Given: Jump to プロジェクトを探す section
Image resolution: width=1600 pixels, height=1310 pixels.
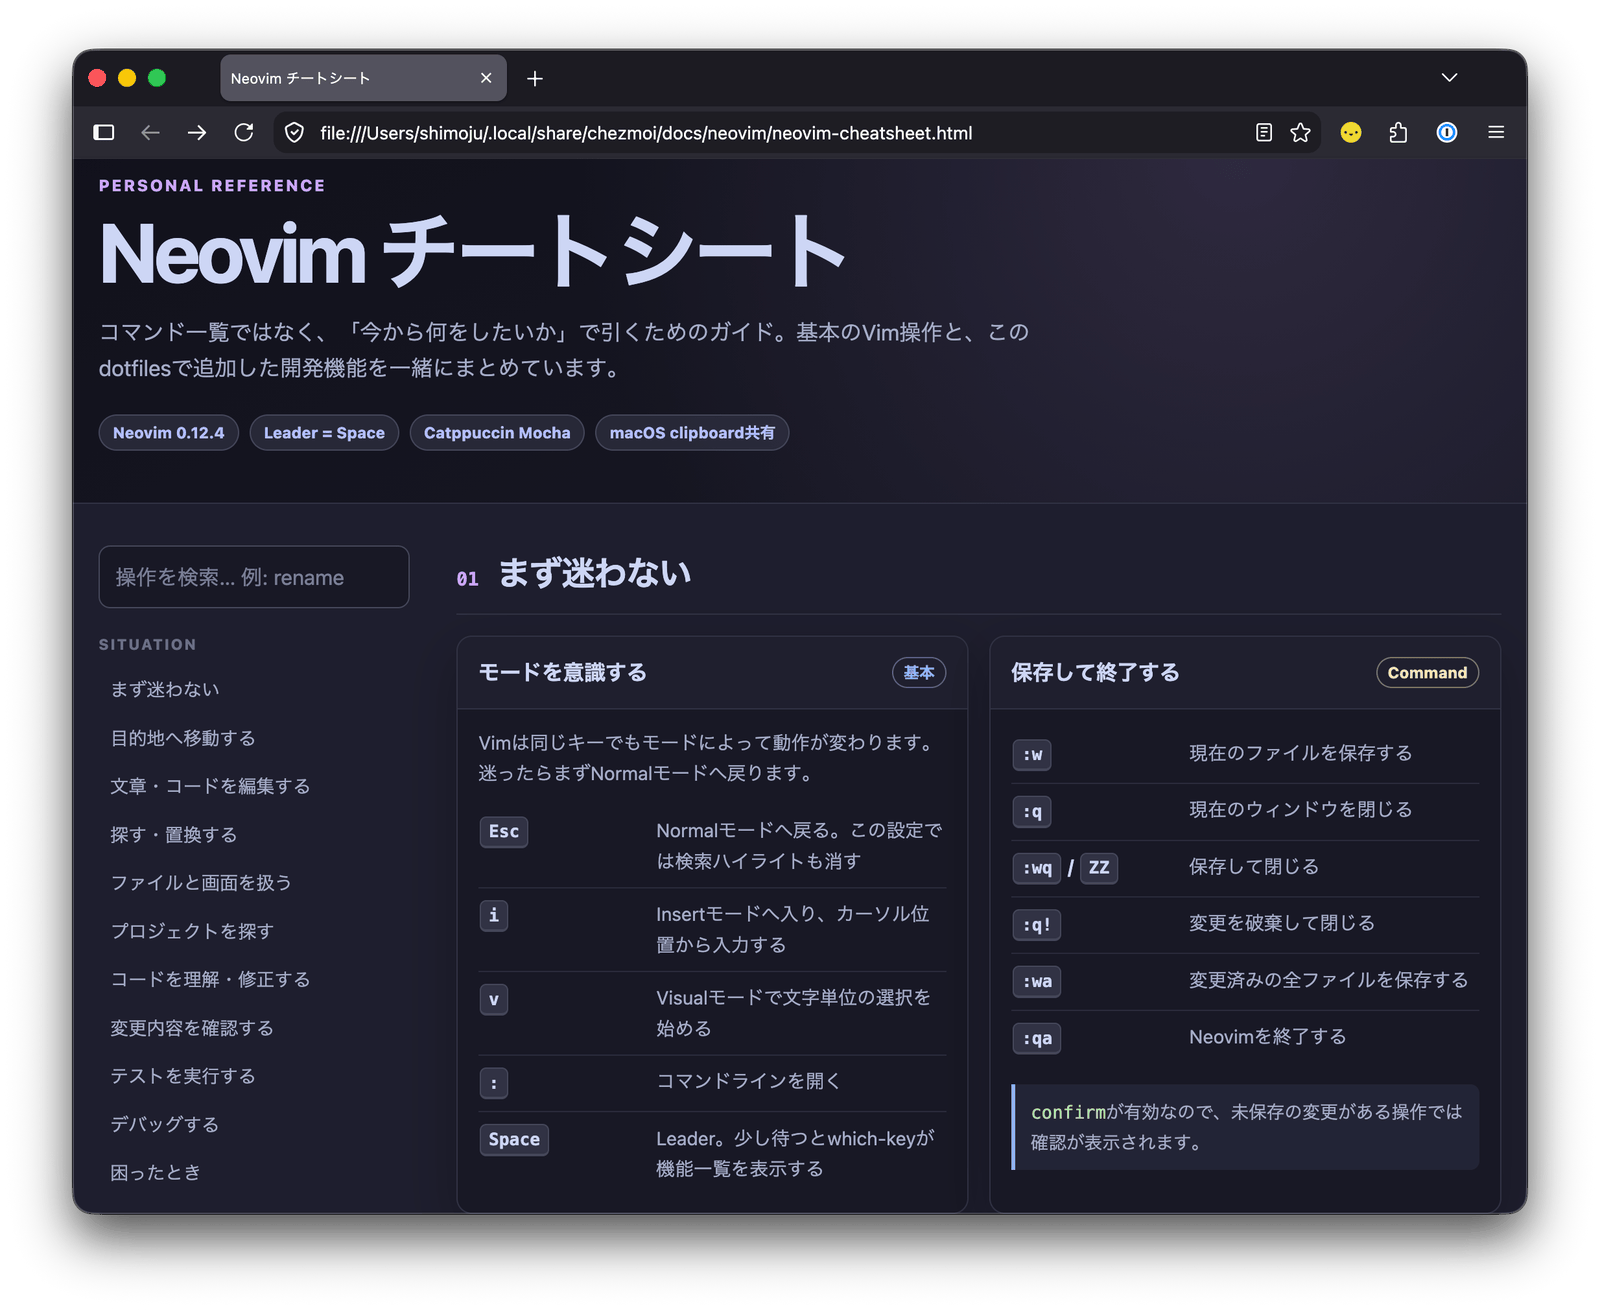Looking at the screenshot, I should tap(192, 931).
